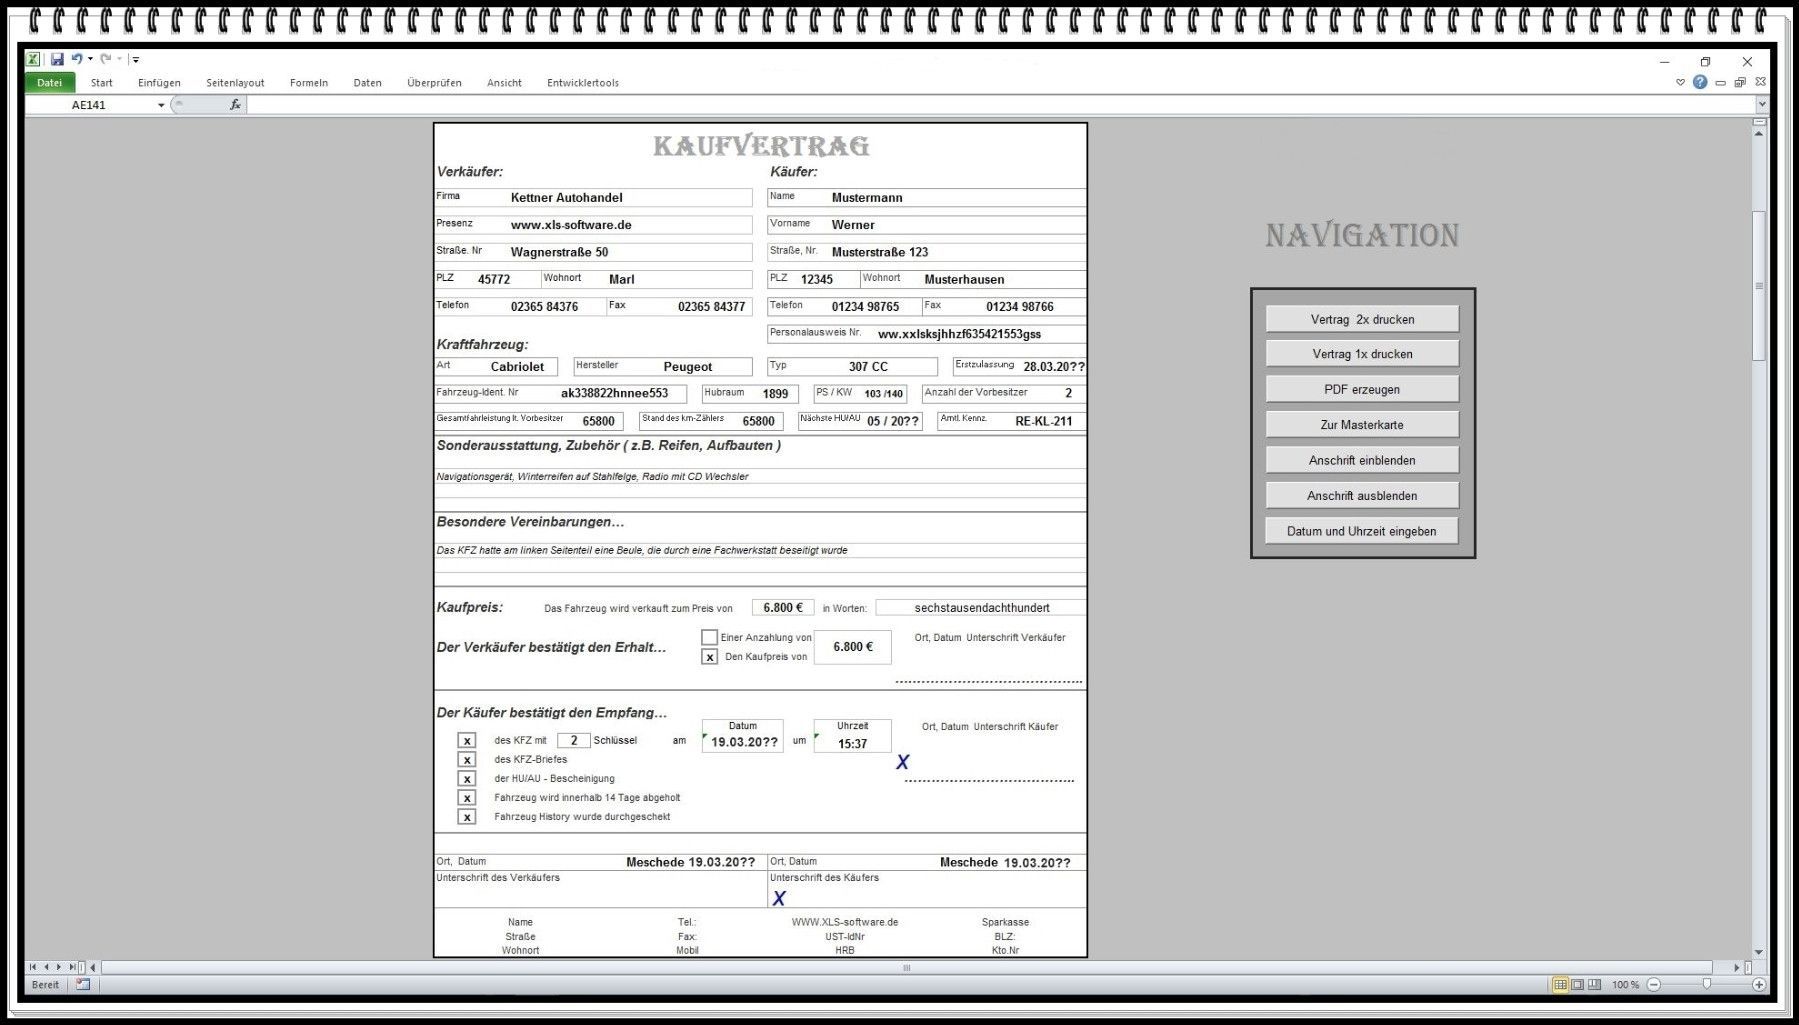The width and height of the screenshot is (1799, 1025).
Task: Open the Name Box dropdown arrow
Action: tap(161, 105)
